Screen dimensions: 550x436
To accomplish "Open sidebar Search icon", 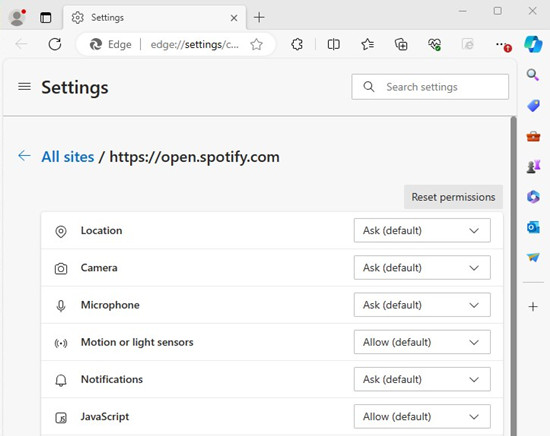I will [533, 75].
